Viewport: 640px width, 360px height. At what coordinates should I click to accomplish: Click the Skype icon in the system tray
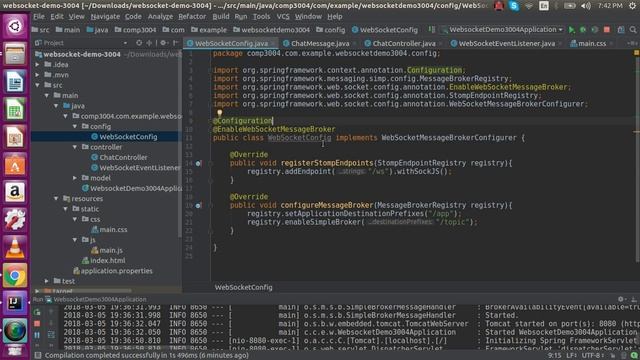click(x=514, y=6)
